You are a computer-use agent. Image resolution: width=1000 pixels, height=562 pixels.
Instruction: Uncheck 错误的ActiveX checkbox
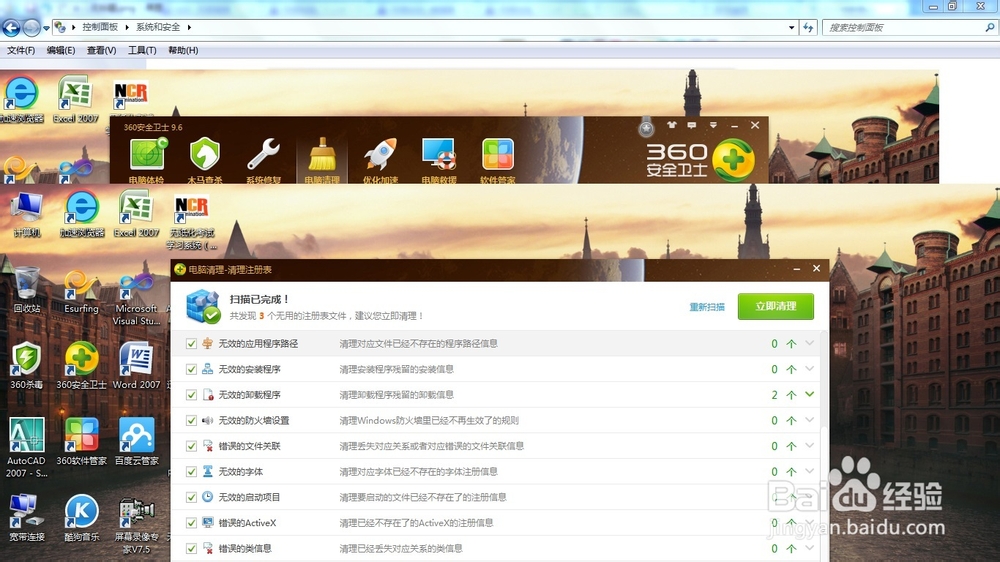(x=191, y=522)
